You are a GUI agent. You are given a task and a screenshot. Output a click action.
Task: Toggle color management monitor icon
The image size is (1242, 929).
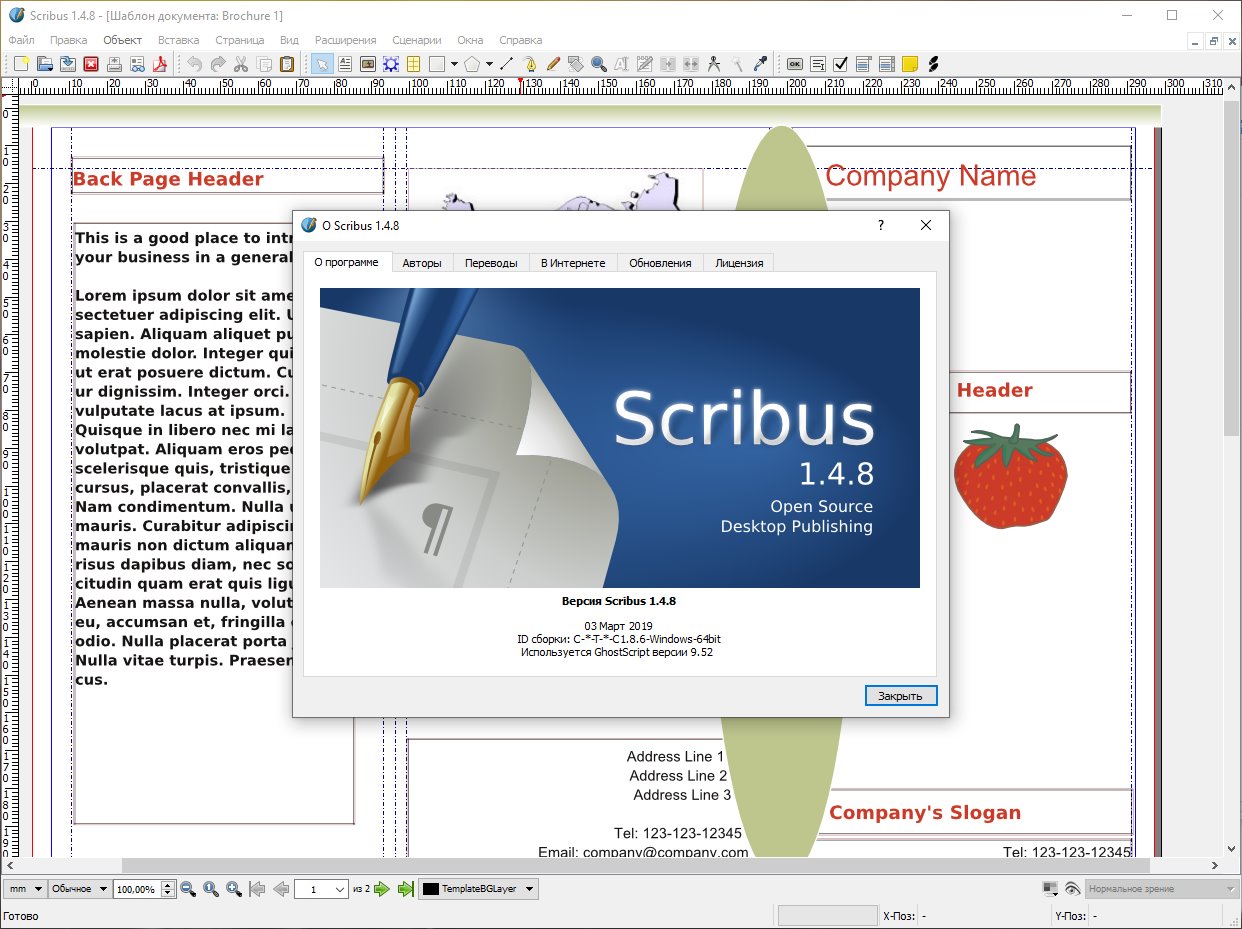coord(1049,889)
